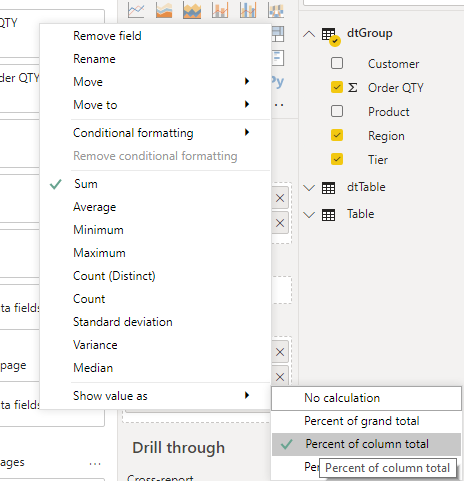Viewport: 464px width, 481px height.
Task: Select the area chart visualization icon
Action: point(164,10)
